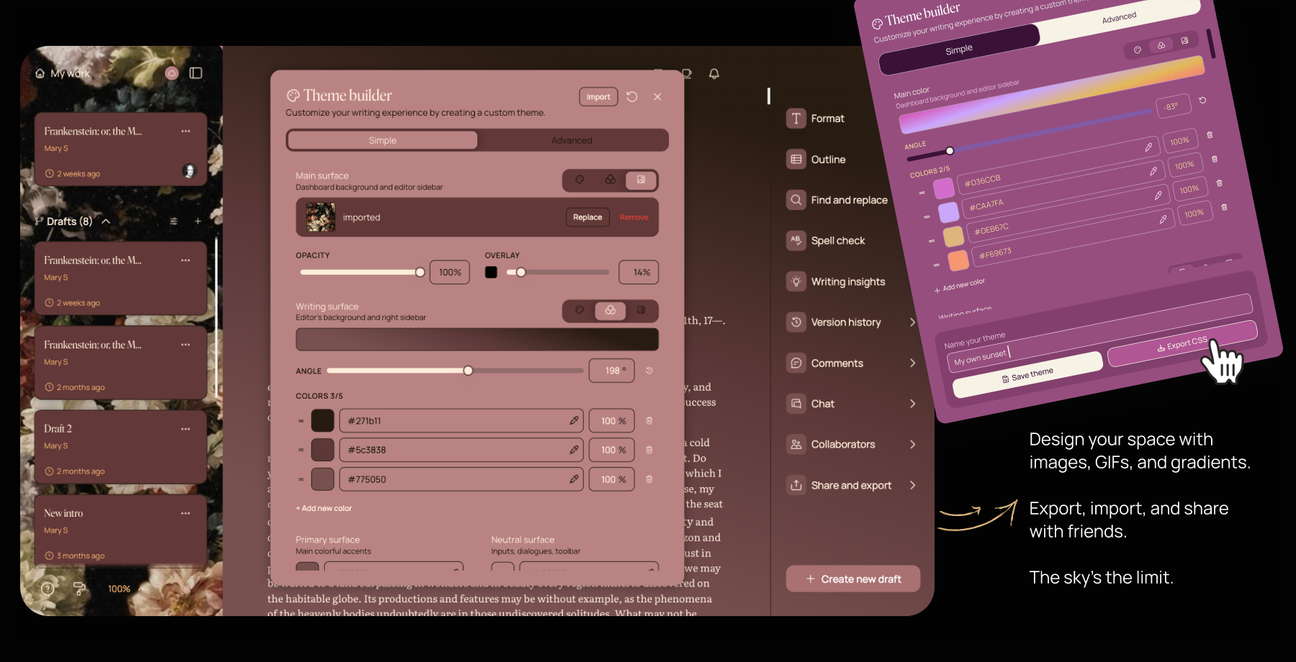The width and height of the screenshot is (1296, 662).
Task: Reset the gradient angle value
Action: [649, 371]
